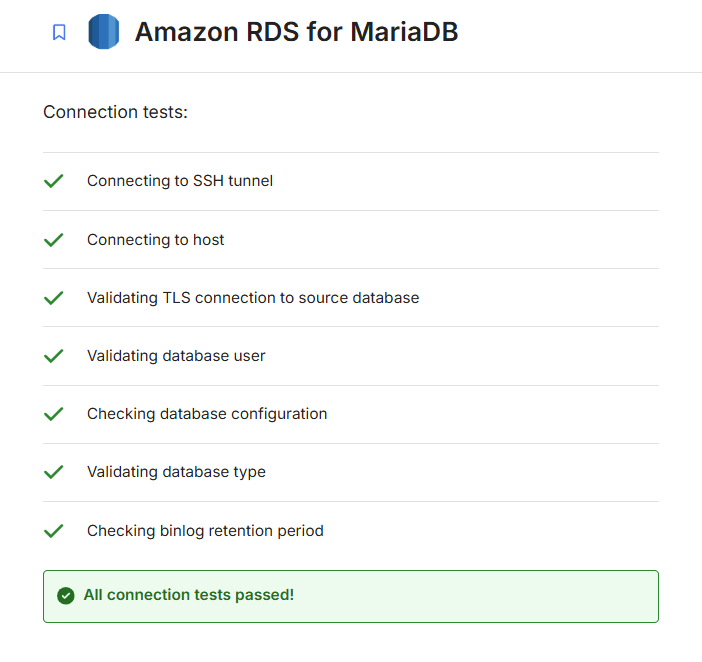
Task: Click the Amazon RDS database logo
Action: click(103, 32)
